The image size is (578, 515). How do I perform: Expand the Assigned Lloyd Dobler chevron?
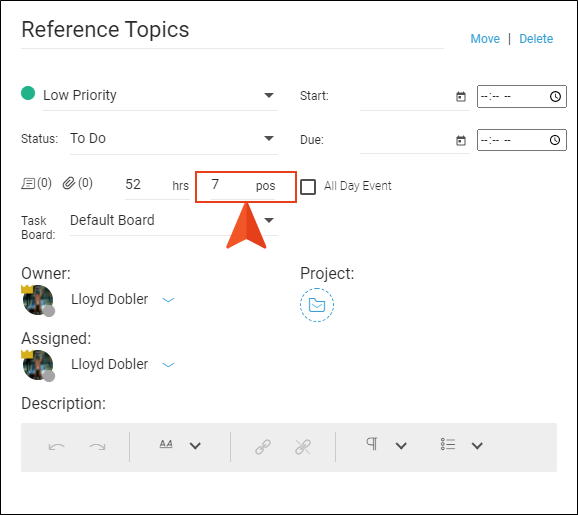(x=168, y=365)
